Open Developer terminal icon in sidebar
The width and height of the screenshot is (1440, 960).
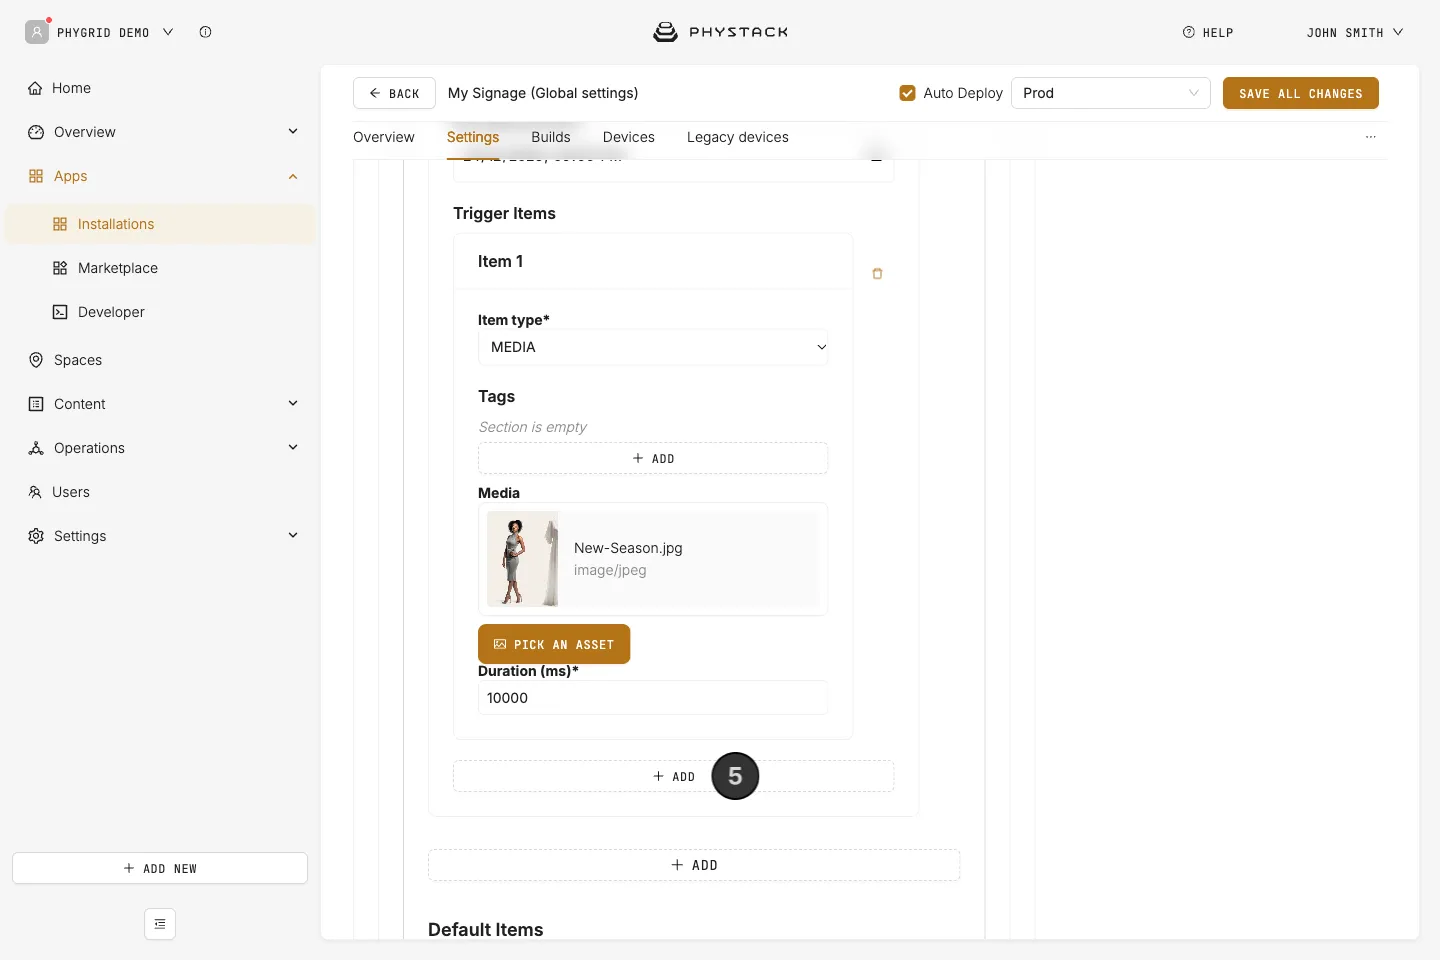point(60,312)
